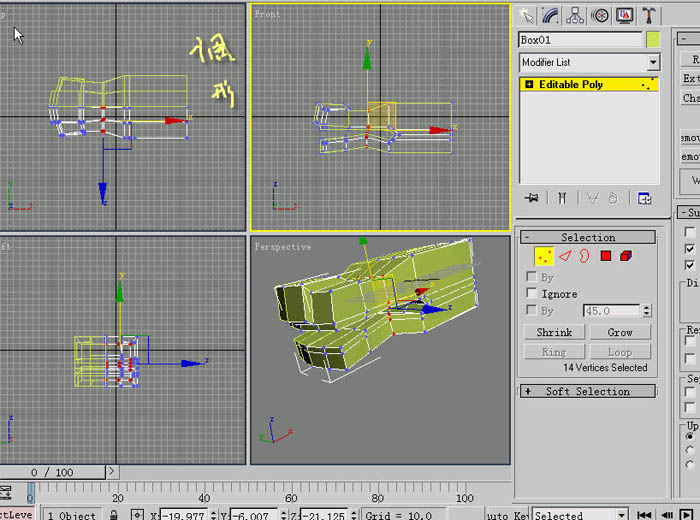Play the animation

tap(687, 515)
